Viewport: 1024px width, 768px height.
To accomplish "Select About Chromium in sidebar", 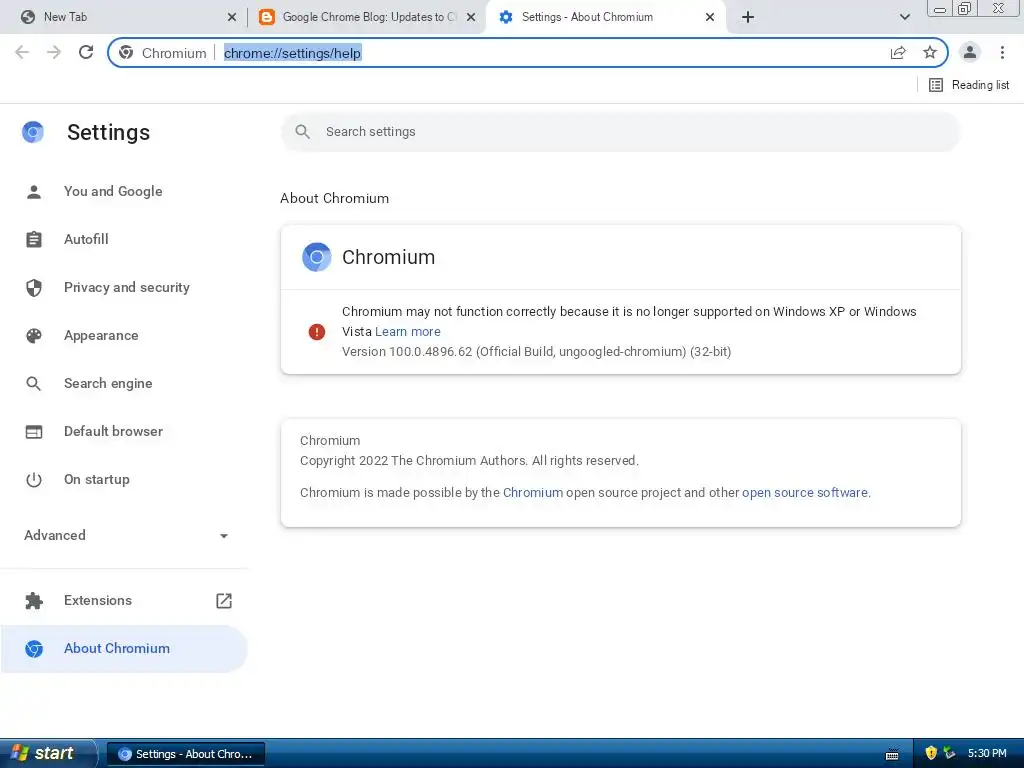I will (x=124, y=648).
